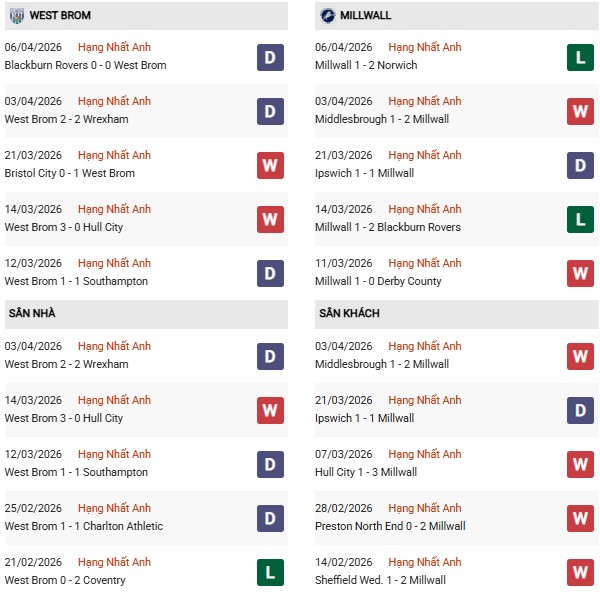The image size is (600, 593).
Task: Click the D badge for Blackburn Rovers match
Action: pos(270,57)
